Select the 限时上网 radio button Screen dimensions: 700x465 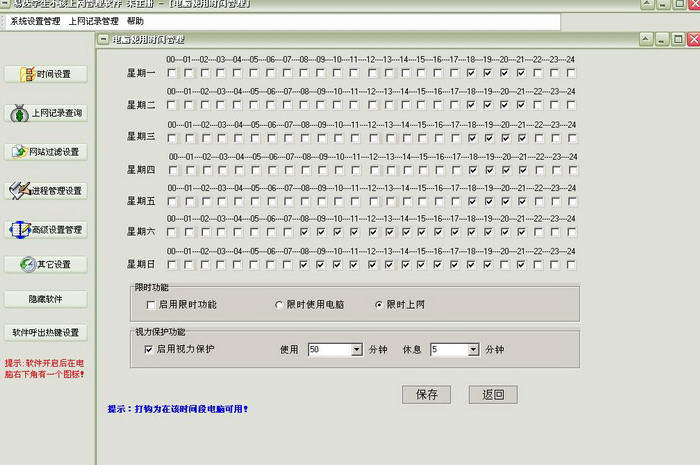point(378,304)
